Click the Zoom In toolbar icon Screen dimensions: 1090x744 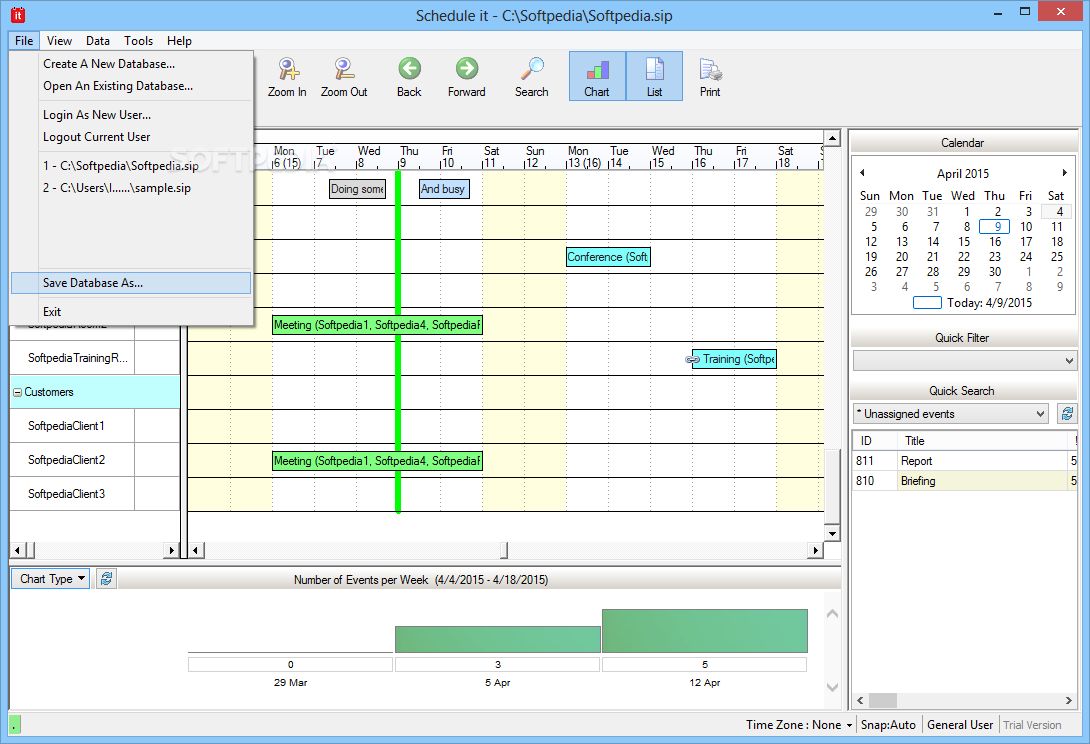coord(287,77)
